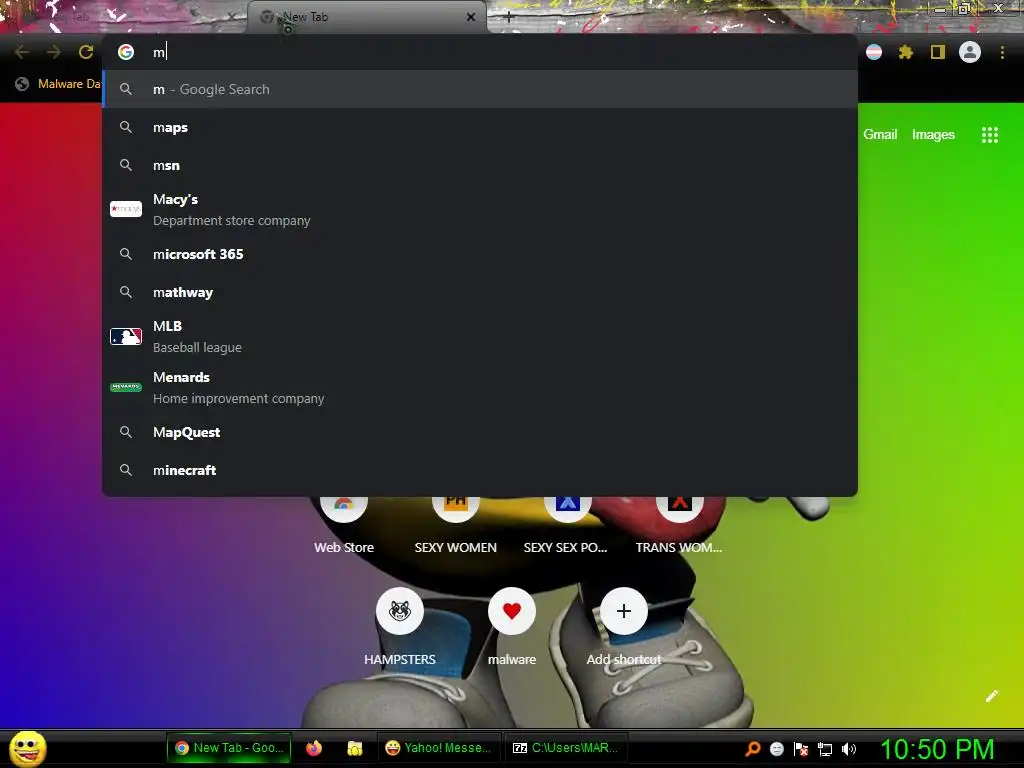Open the Extensions puzzle icon
The height and width of the screenshot is (768, 1024).
905,52
